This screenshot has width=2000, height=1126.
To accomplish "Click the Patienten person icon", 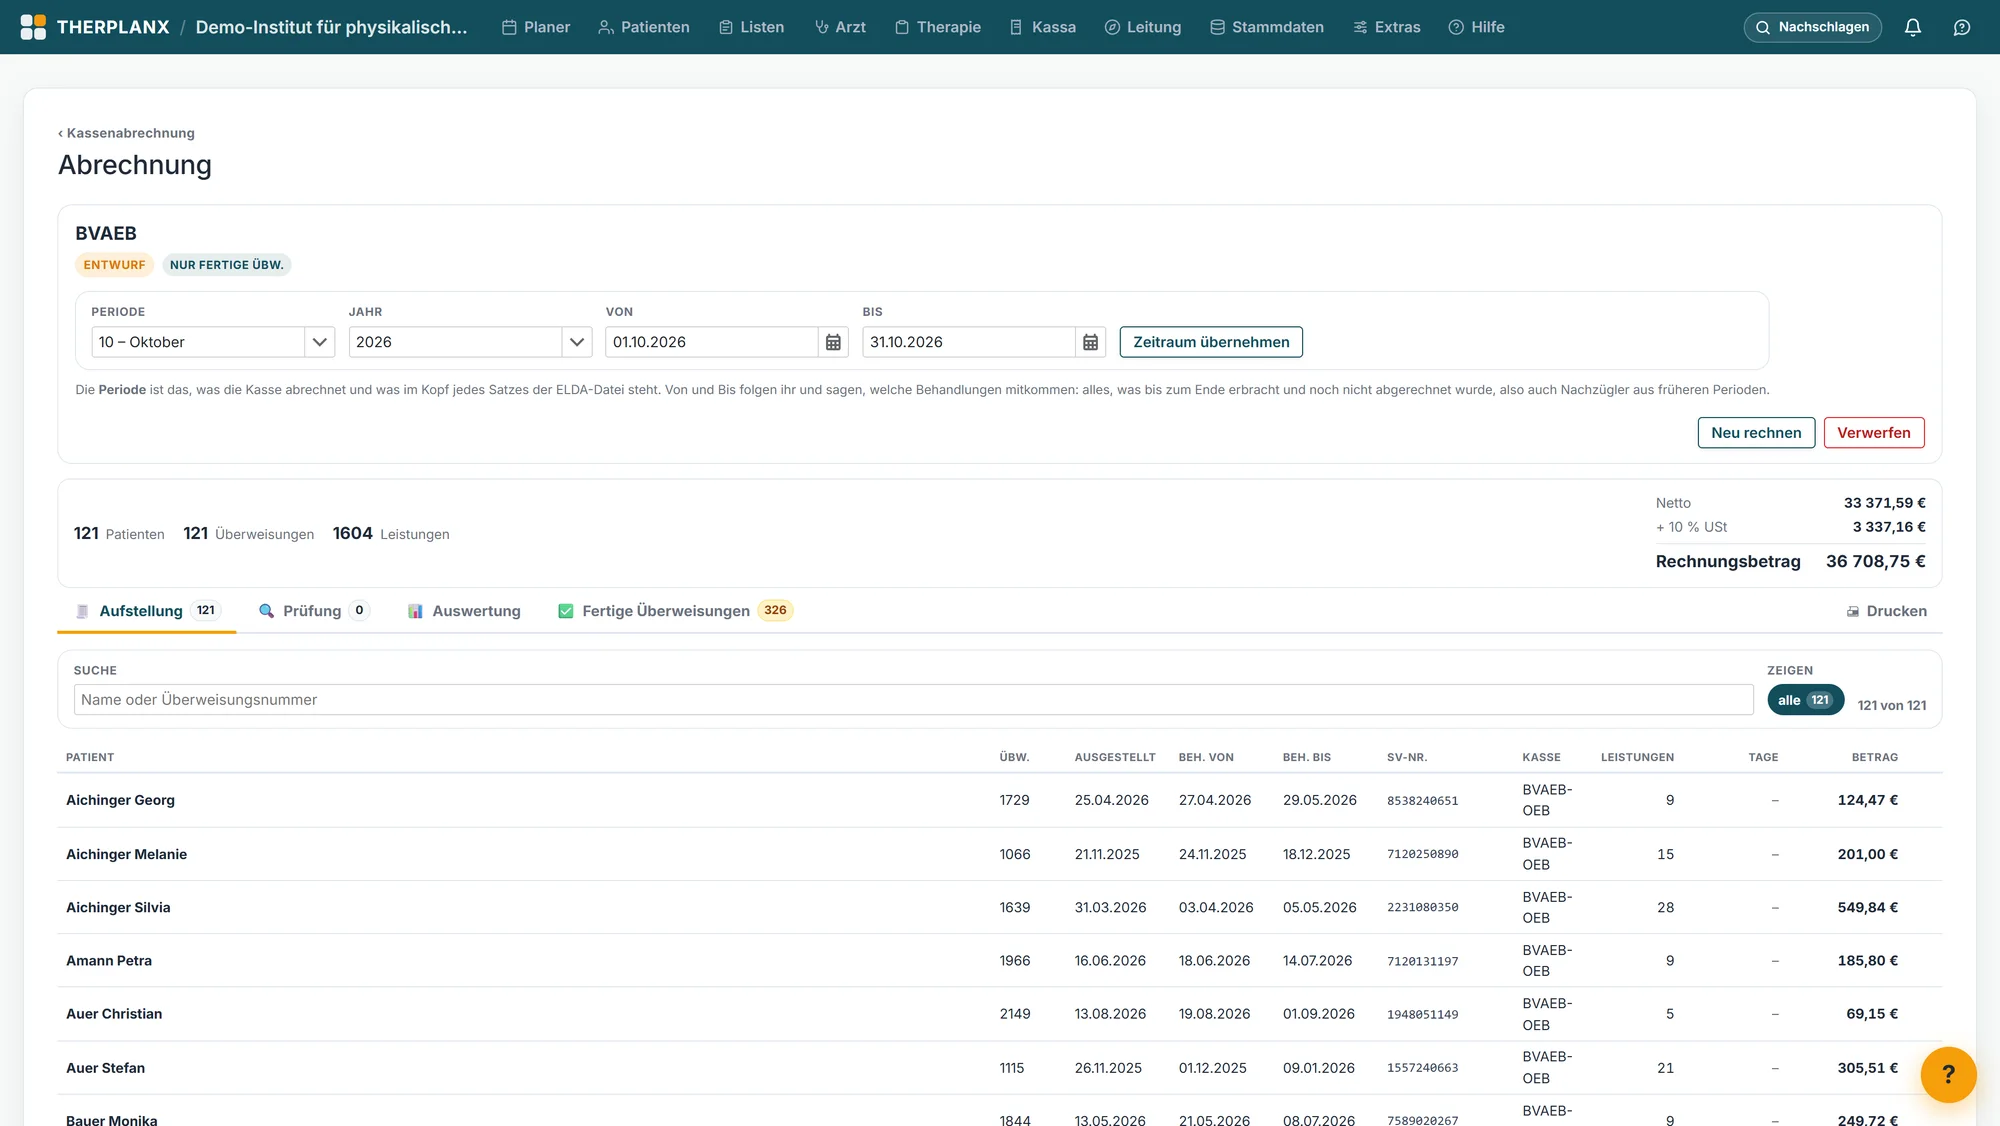I will (x=606, y=27).
